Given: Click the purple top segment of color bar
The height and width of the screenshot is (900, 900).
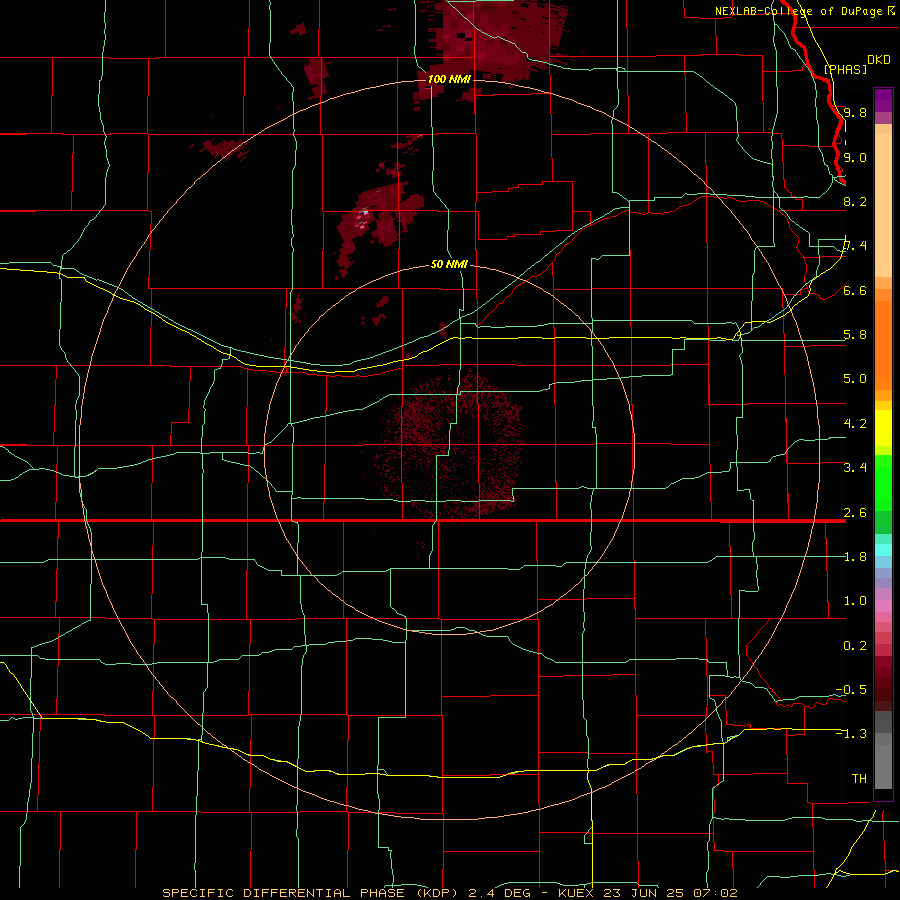Looking at the screenshot, I should coord(883,100).
